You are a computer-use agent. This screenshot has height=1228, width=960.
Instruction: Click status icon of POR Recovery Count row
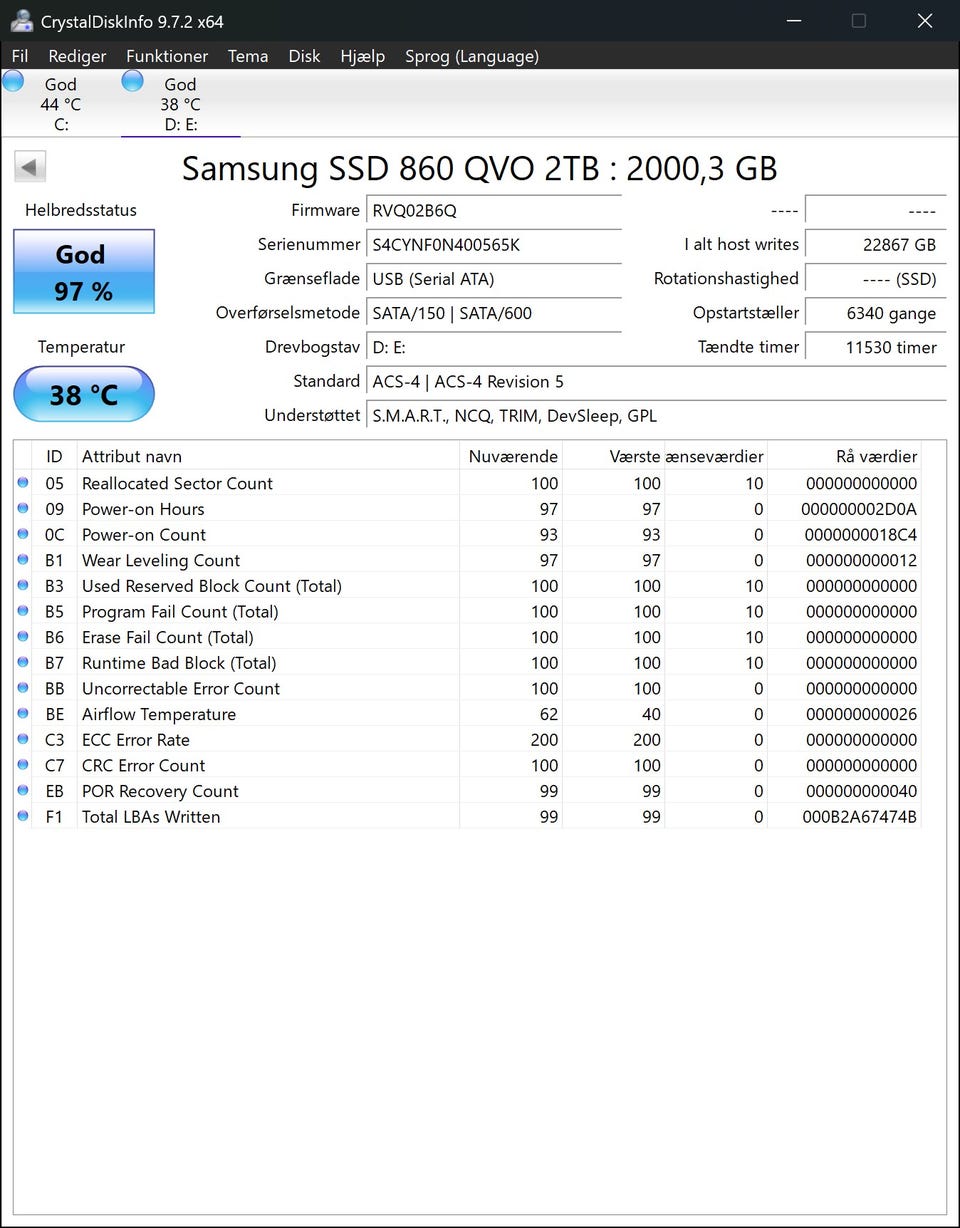pos(23,791)
